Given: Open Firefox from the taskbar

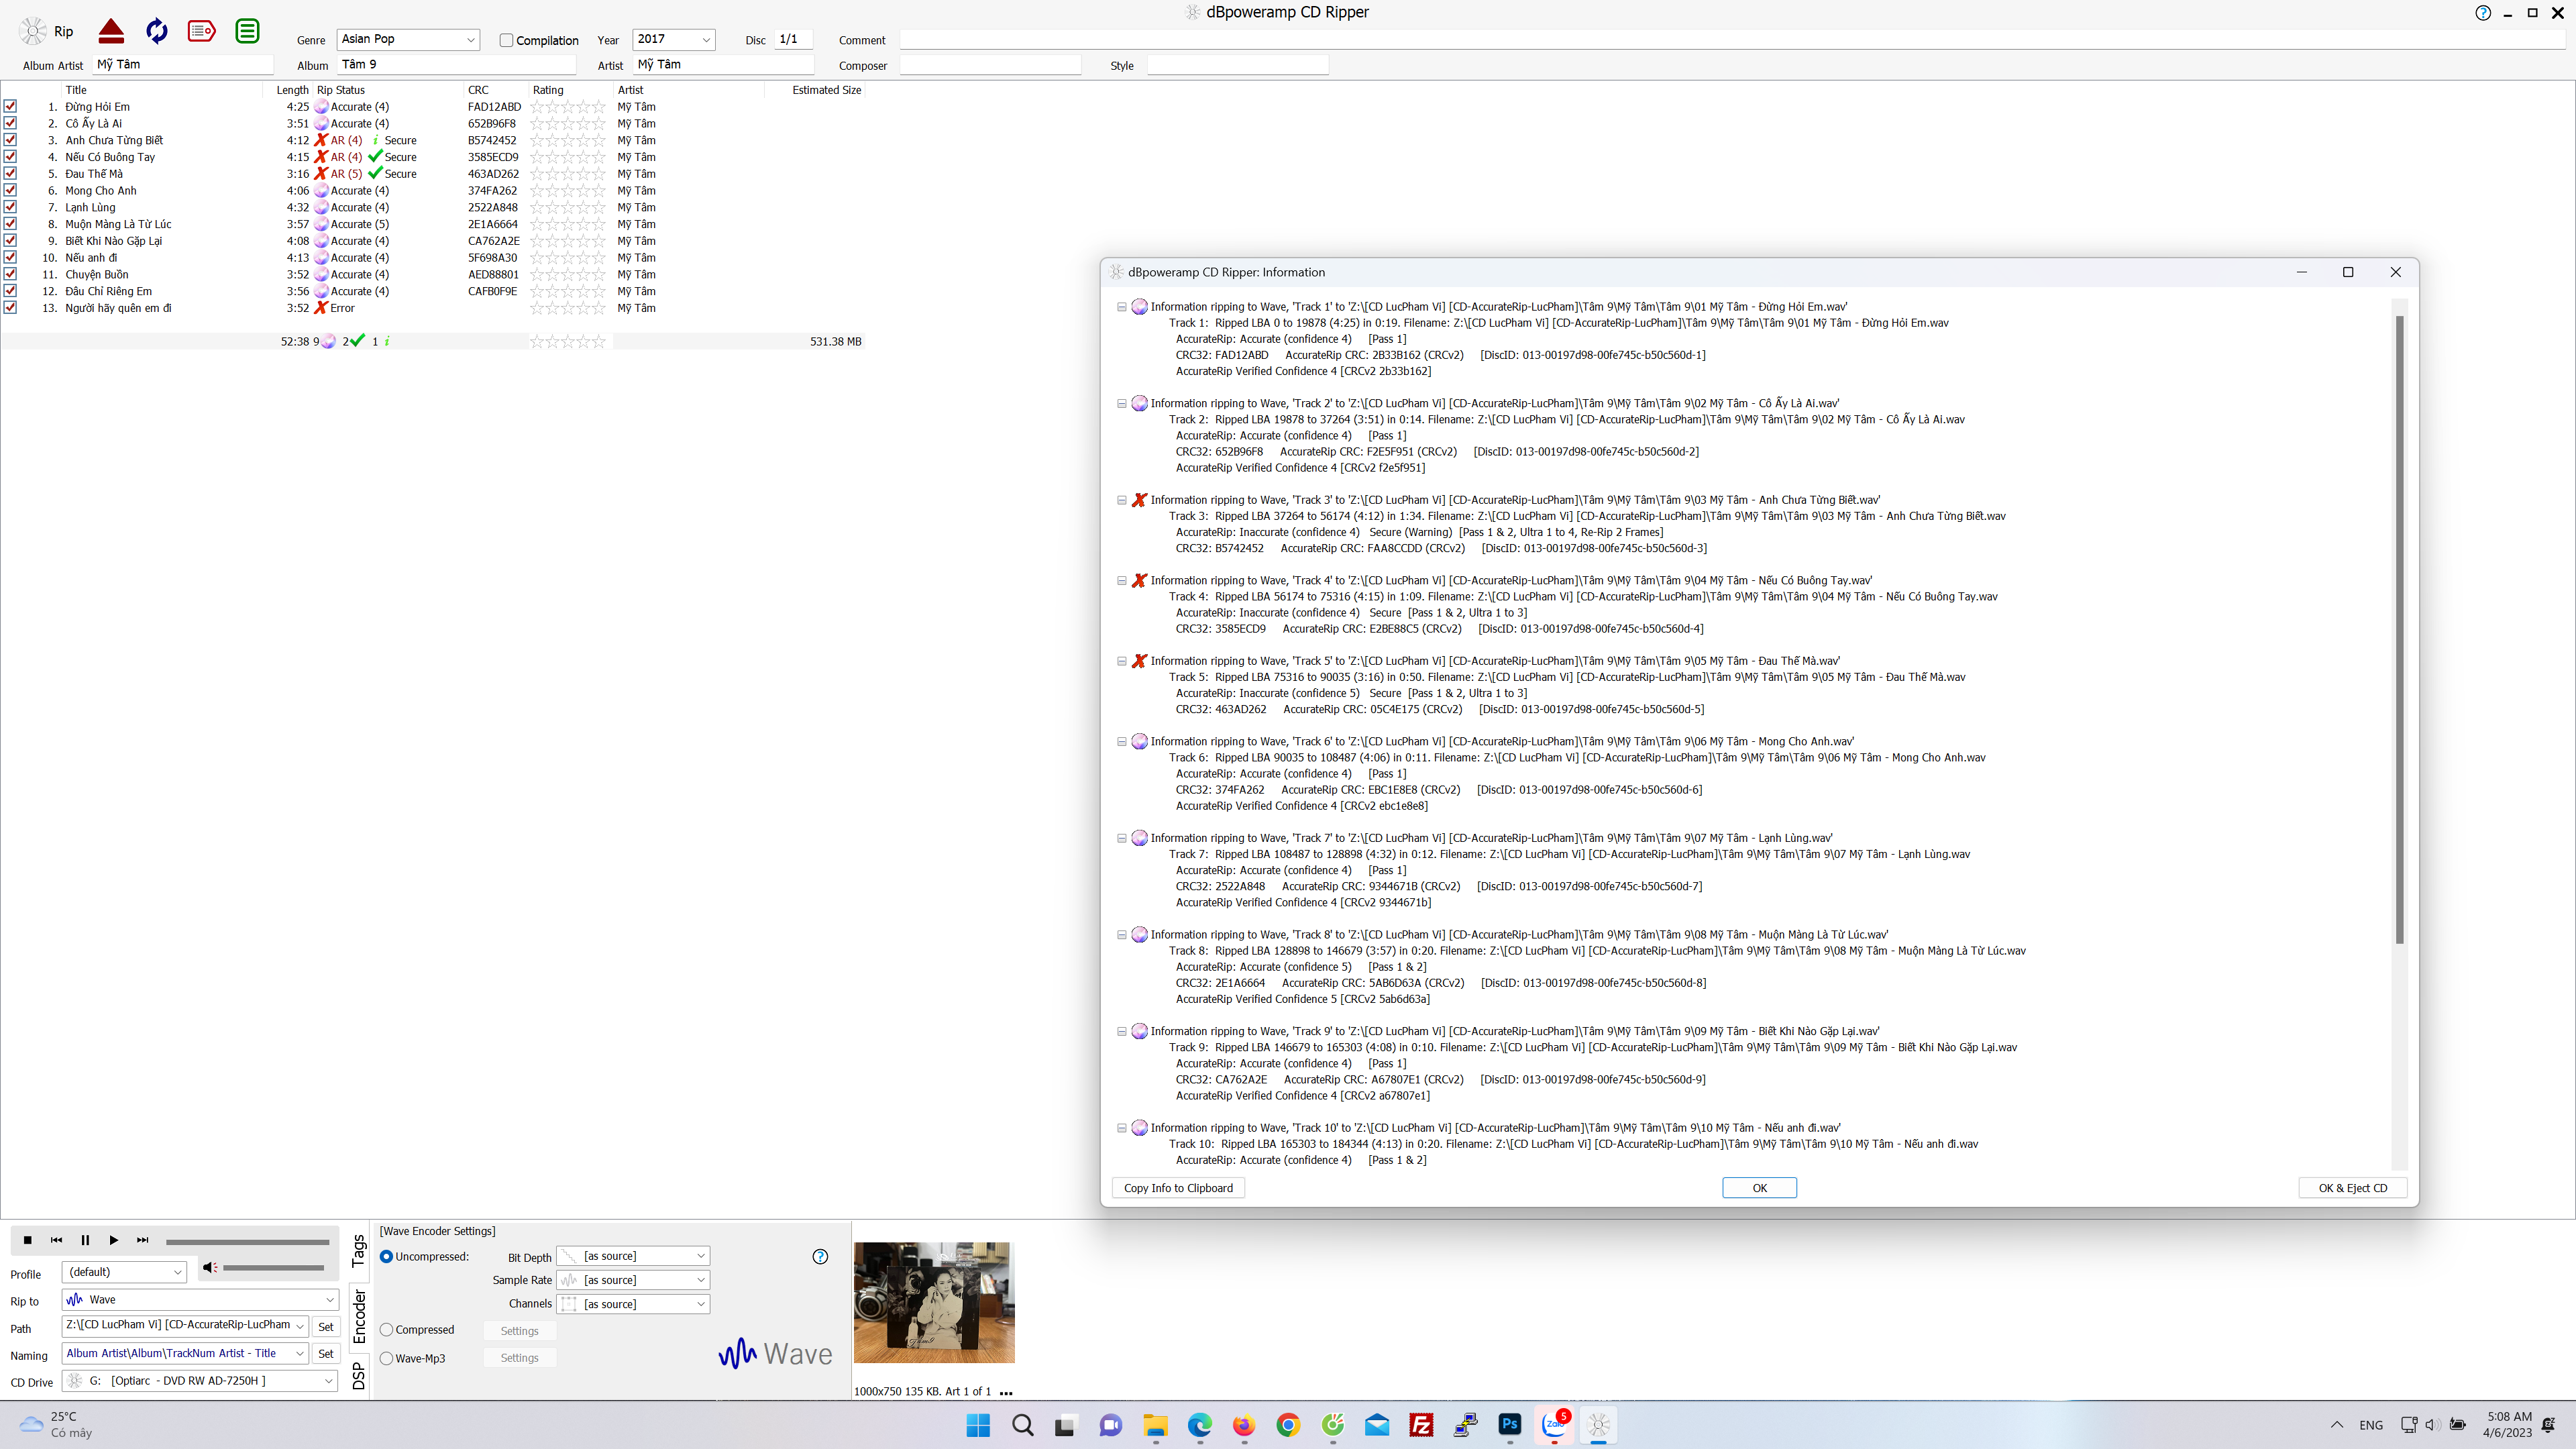Looking at the screenshot, I should tap(1244, 1425).
